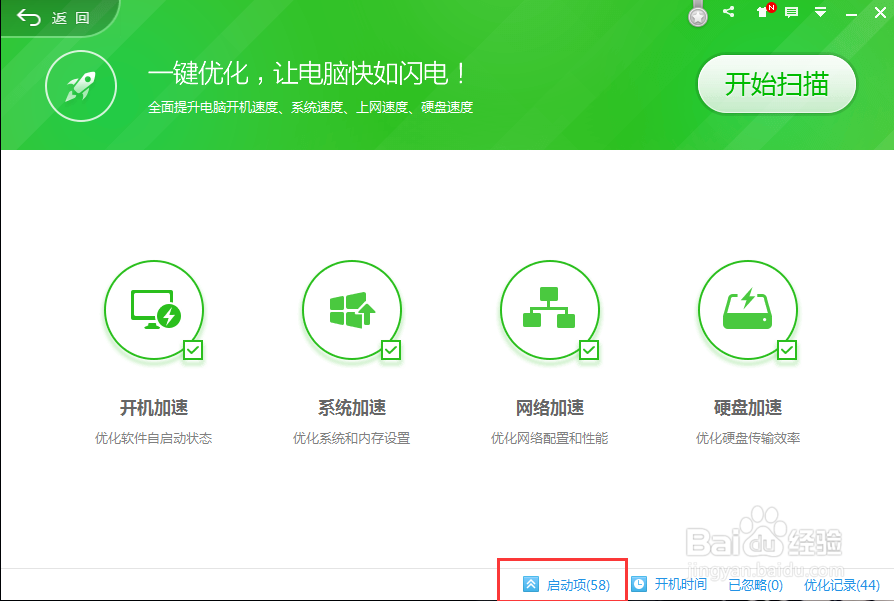This screenshot has height=601, width=894.
Task: Close the optimizer window
Action: point(880,13)
